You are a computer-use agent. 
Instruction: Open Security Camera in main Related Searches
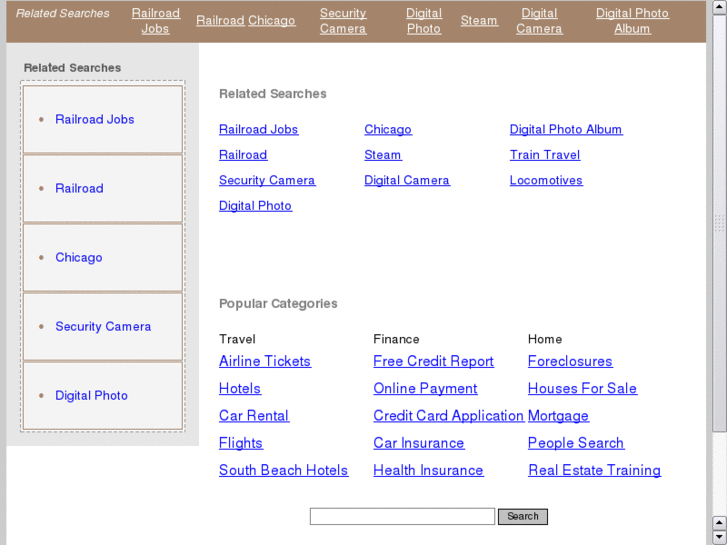click(x=267, y=180)
